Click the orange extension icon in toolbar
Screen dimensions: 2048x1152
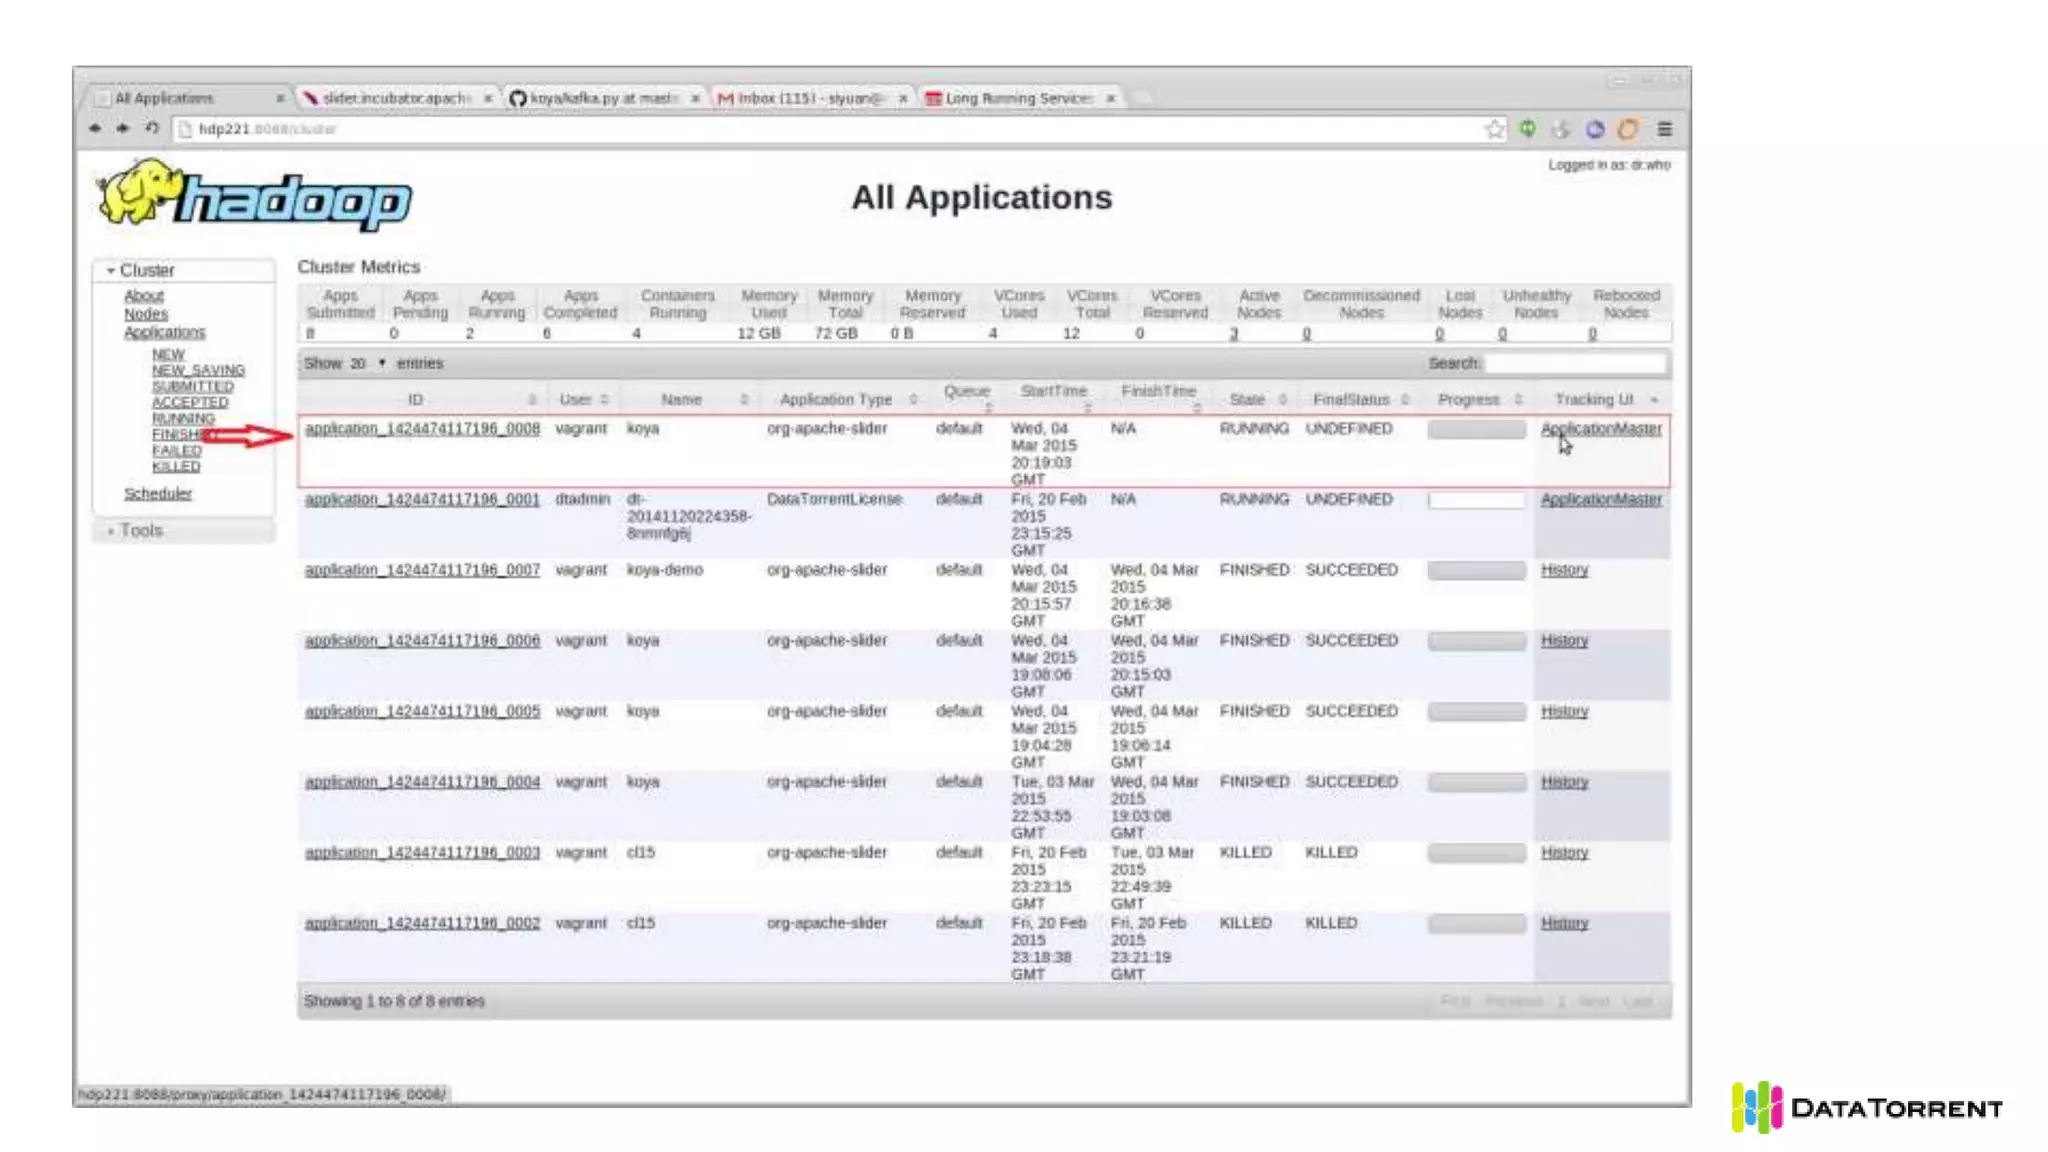click(1628, 129)
